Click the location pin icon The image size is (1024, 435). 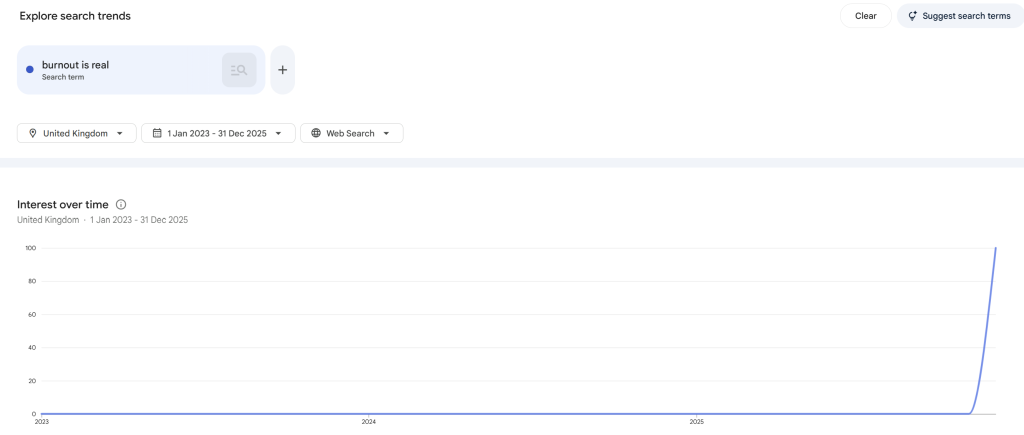click(33, 133)
